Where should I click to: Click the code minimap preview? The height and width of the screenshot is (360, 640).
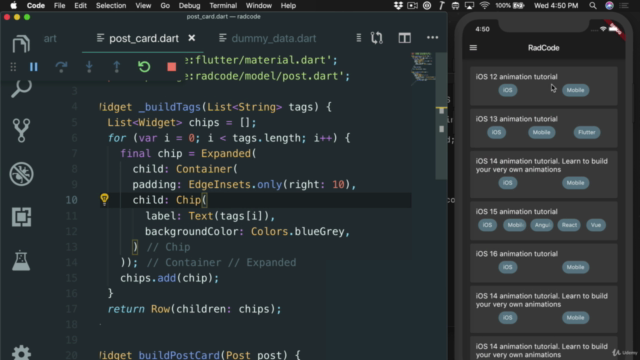(422, 67)
